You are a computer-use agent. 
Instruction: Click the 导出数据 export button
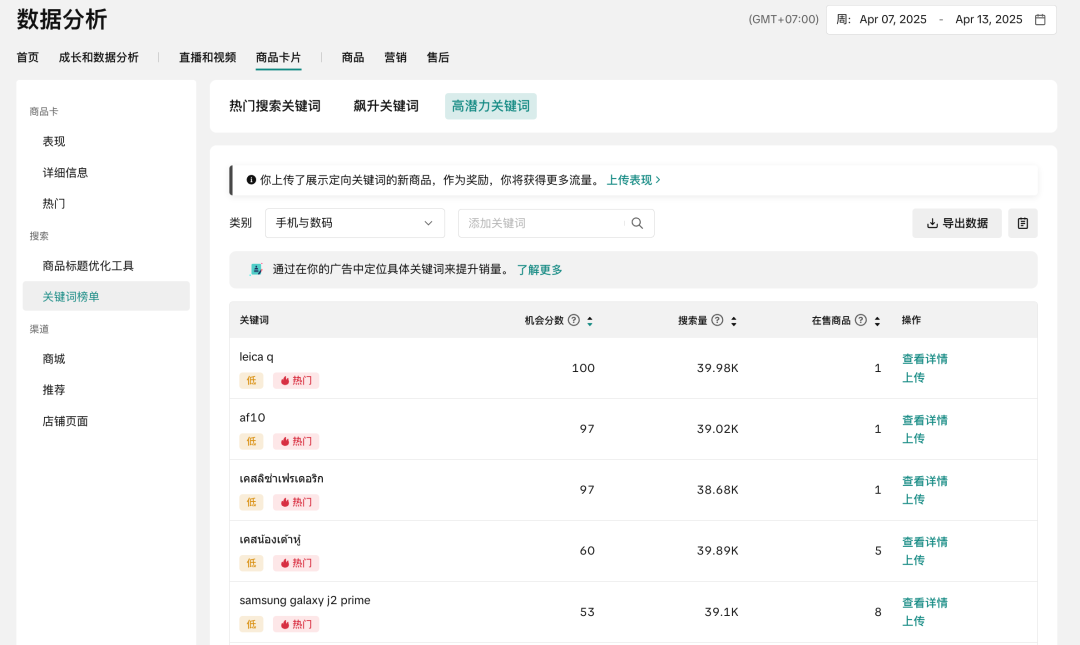click(x=956, y=223)
